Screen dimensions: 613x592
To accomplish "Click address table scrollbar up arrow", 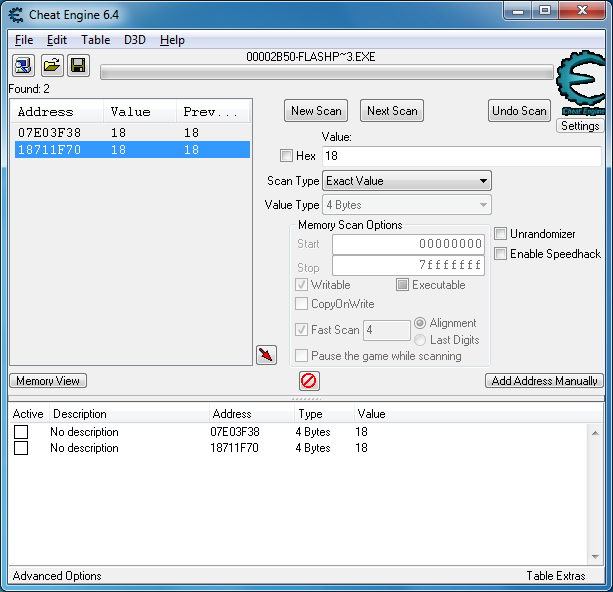I will pos(595,432).
